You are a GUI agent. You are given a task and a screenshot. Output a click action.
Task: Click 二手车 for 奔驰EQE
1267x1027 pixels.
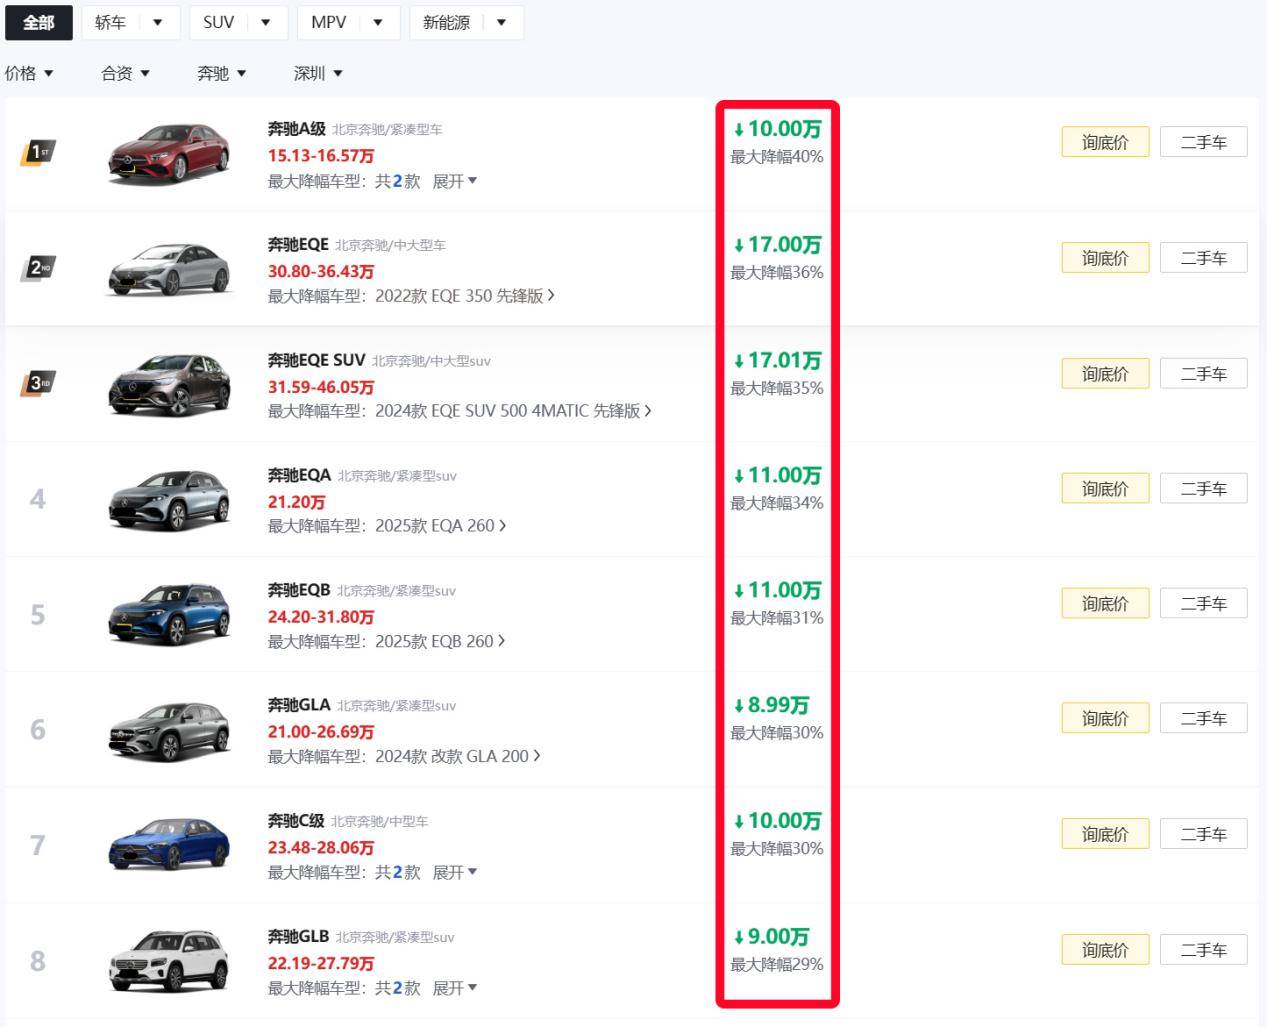click(1203, 258)
